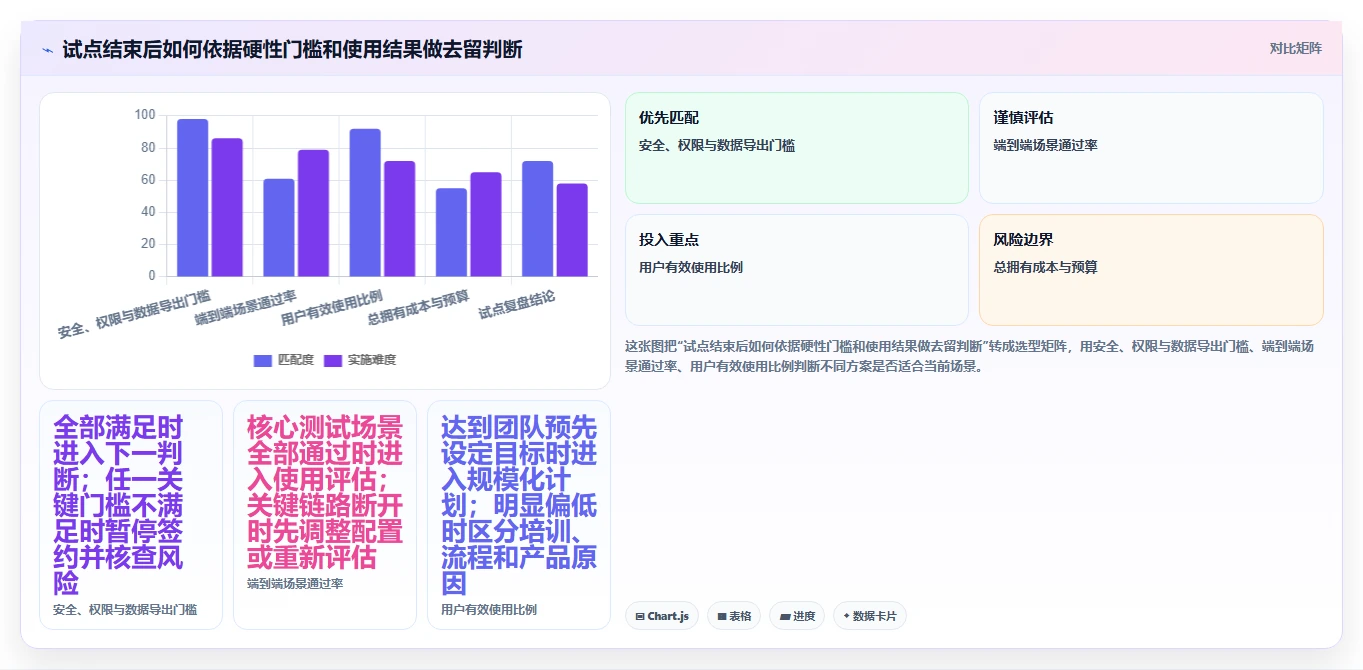
Task: Click the 表格 tag icon
Action: click(721, 617)
